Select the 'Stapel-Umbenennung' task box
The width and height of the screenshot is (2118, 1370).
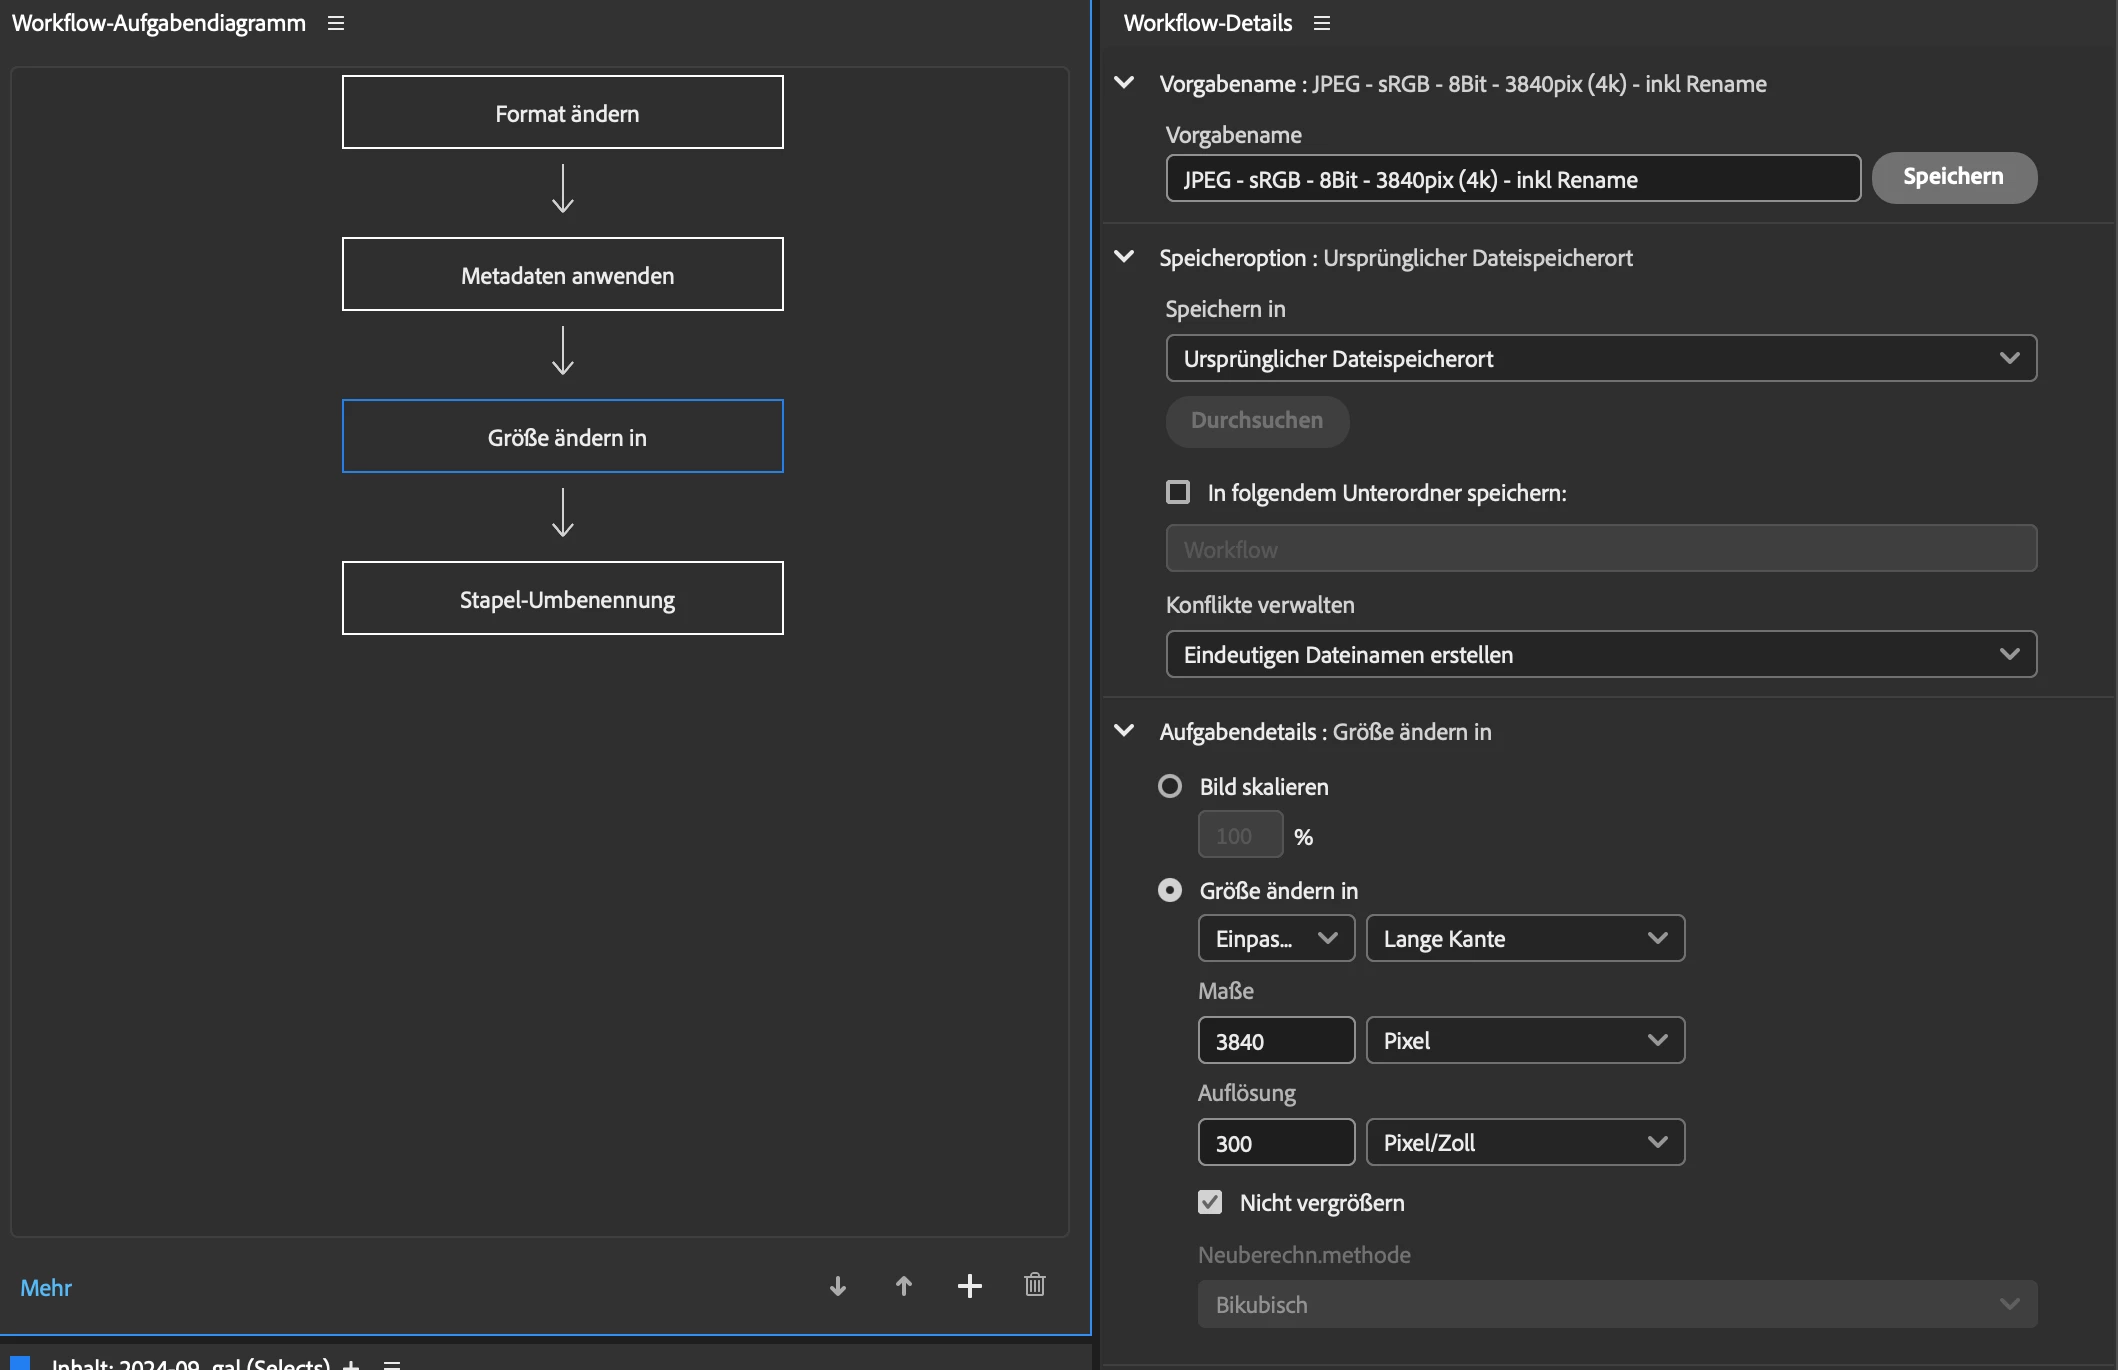click(562, 598)
